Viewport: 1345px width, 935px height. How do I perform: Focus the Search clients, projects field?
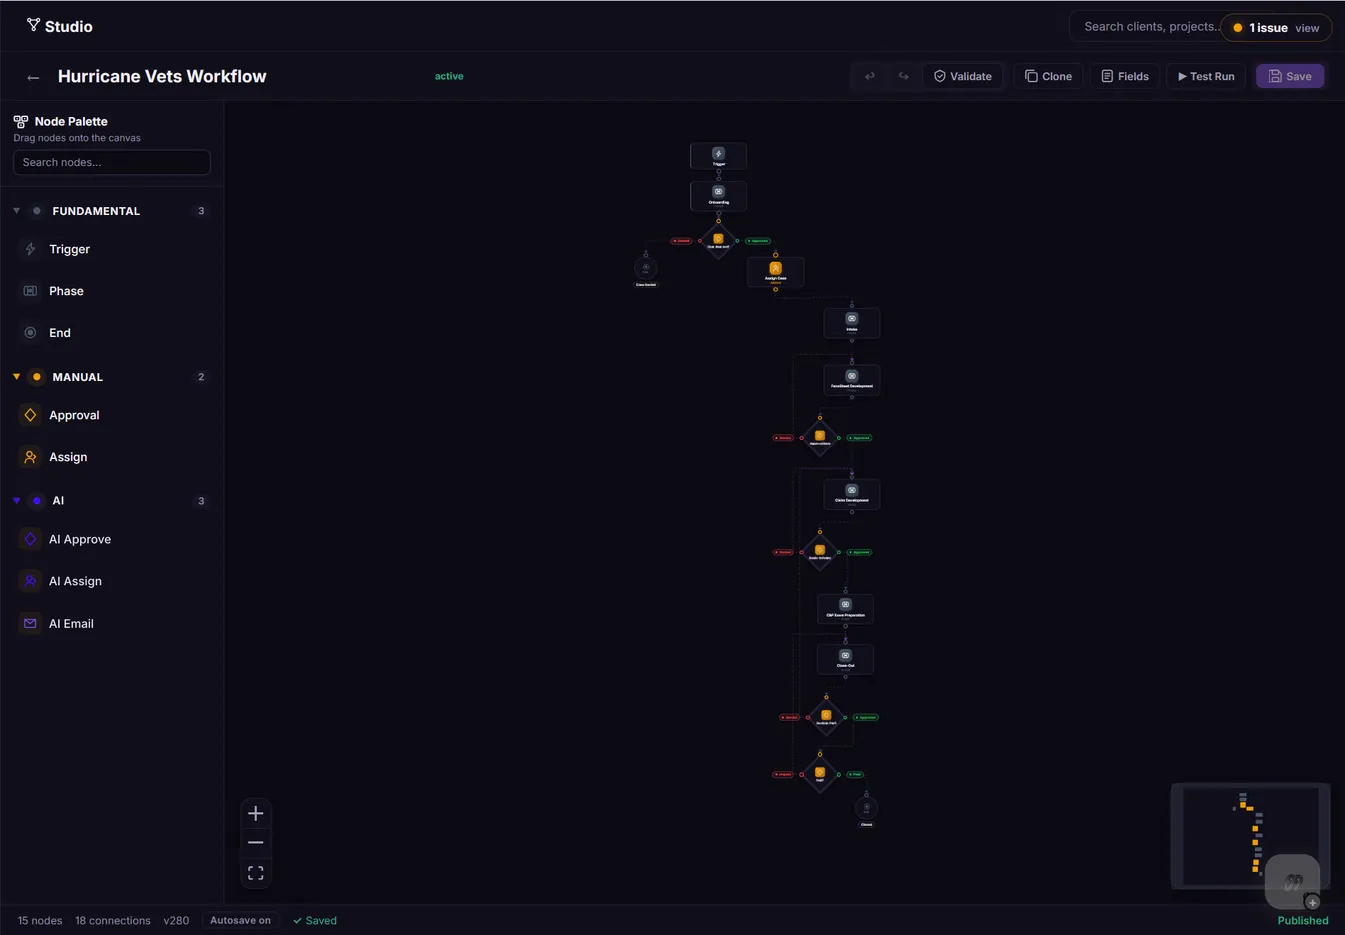(x=1150, y=27)
